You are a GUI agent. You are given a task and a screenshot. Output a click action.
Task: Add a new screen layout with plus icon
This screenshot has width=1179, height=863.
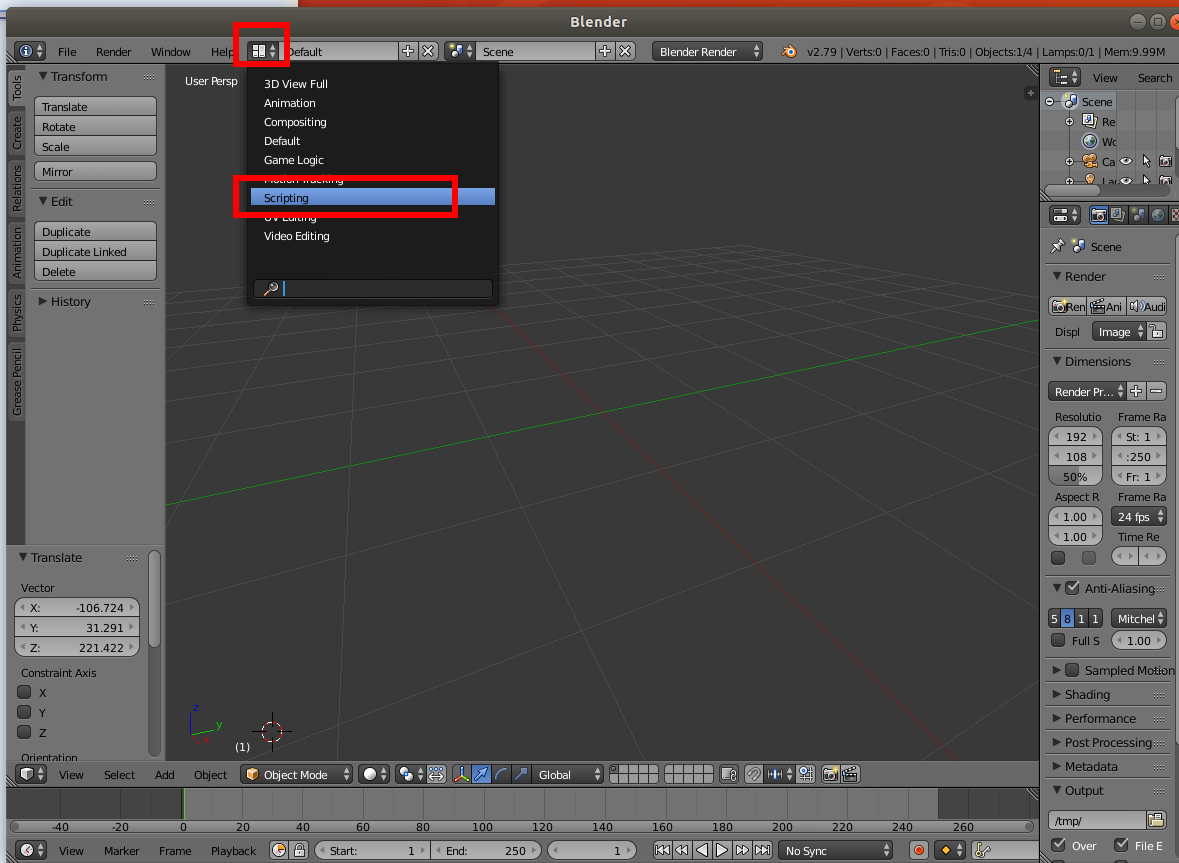point(408,51)
